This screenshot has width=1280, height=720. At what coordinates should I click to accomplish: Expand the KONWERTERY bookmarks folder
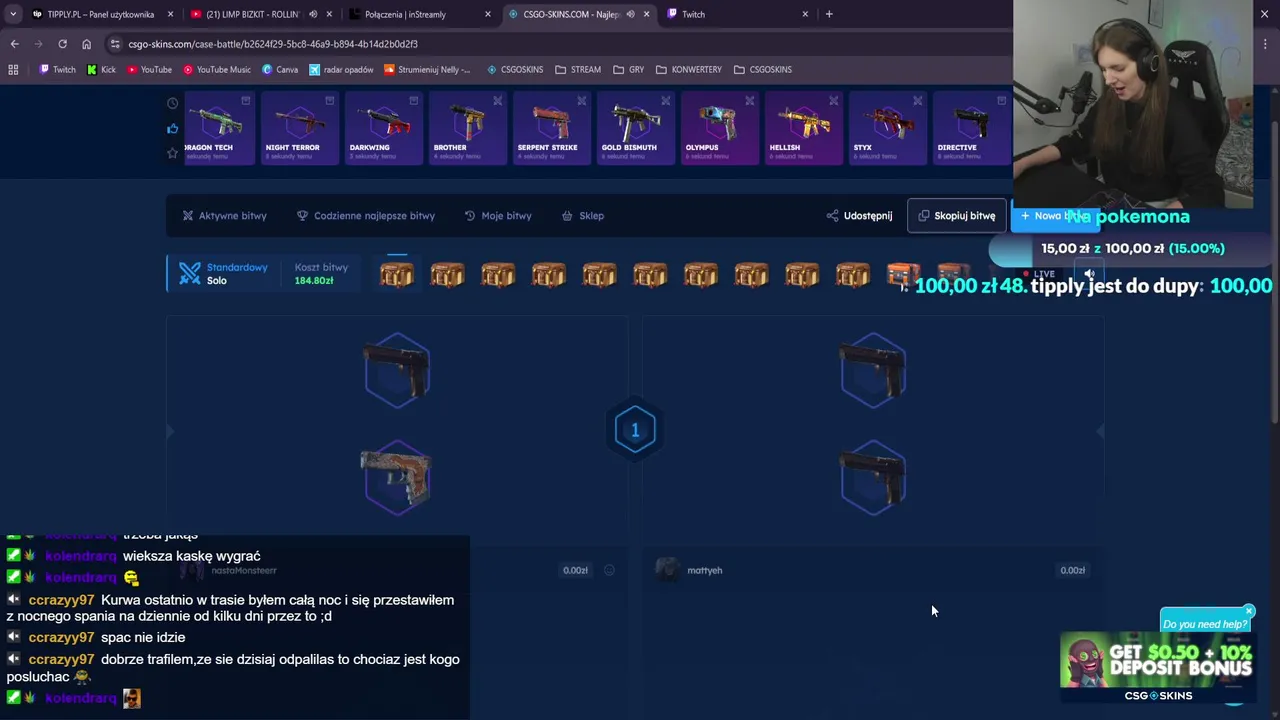click(x=689, y=70)
